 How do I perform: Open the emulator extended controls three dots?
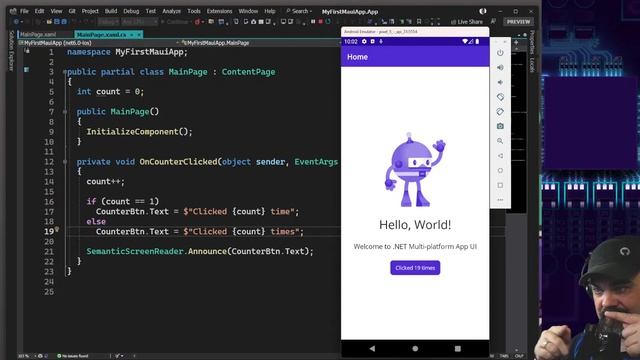click(x=500, y=200)
